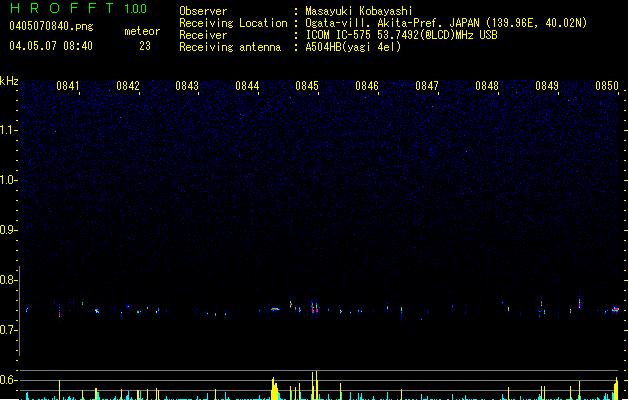This screenshot has height=400, width=629.
Task: Click the 0845 time marker
Action: [307, 86]
